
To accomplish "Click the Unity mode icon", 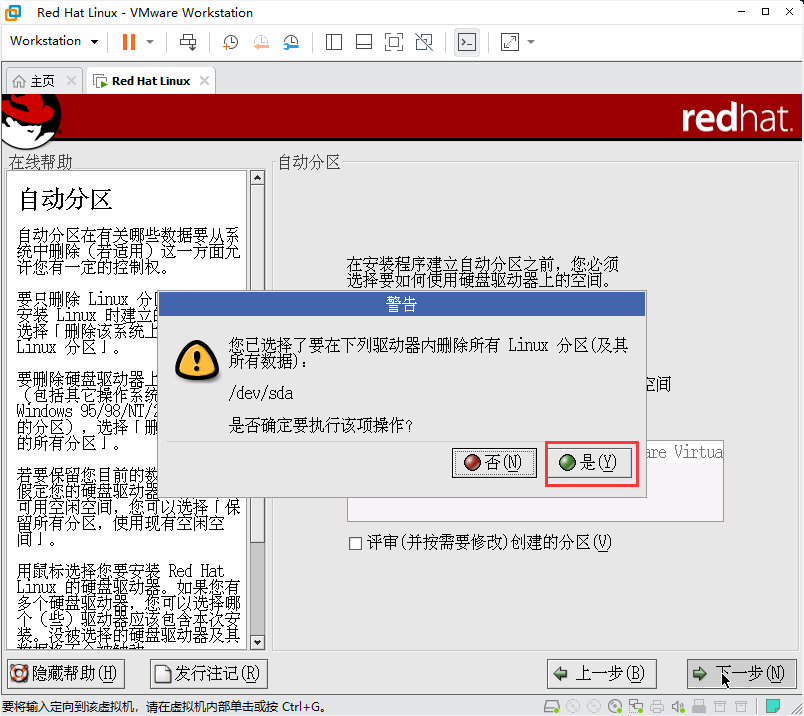I will (x=424, y=42).
